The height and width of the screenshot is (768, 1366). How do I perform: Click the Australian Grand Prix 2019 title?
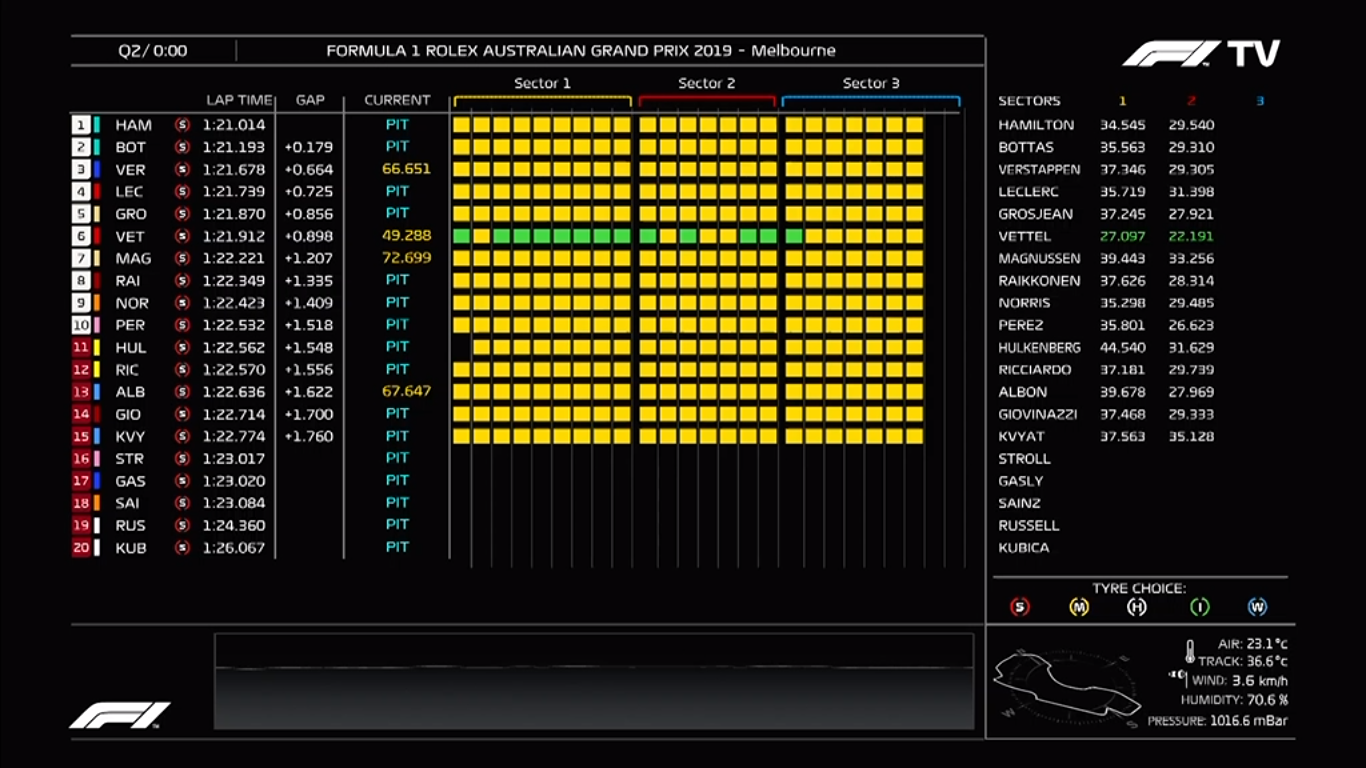point(581,50)
